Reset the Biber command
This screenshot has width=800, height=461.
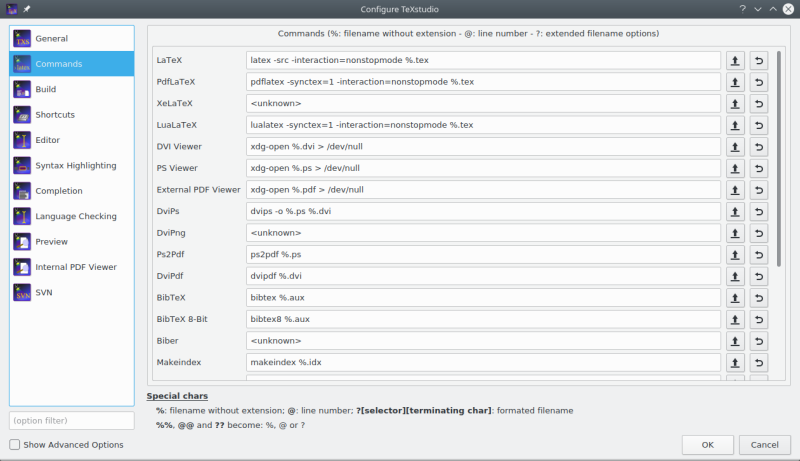(759, 341)
